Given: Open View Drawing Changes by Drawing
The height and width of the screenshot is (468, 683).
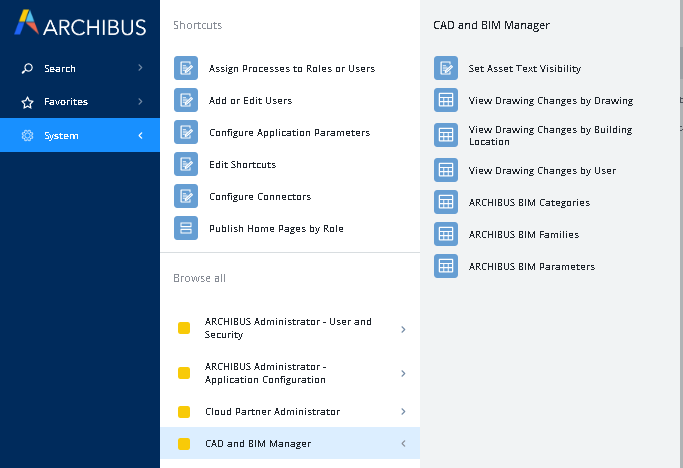Looking at the screenshot, I should [x=551, y=101].
